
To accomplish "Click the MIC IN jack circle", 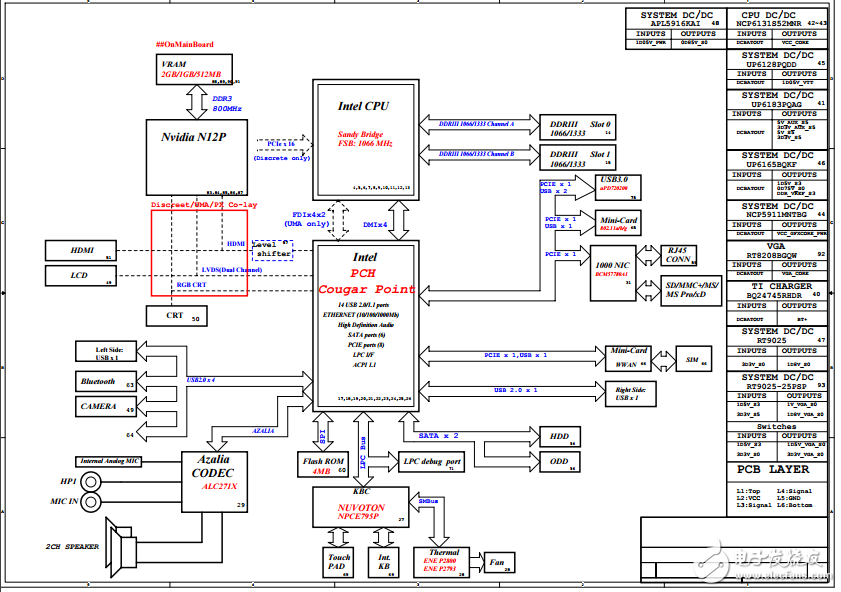I will pos(93,501).
